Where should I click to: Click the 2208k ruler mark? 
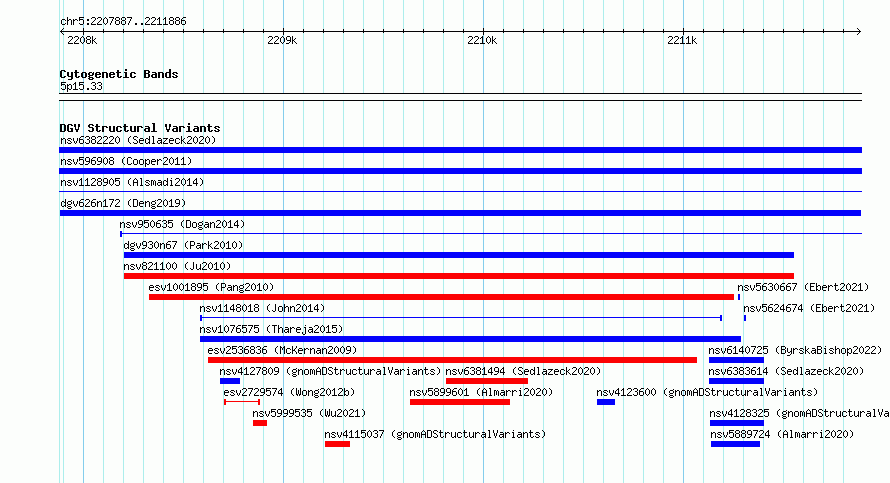click(82, 40)
